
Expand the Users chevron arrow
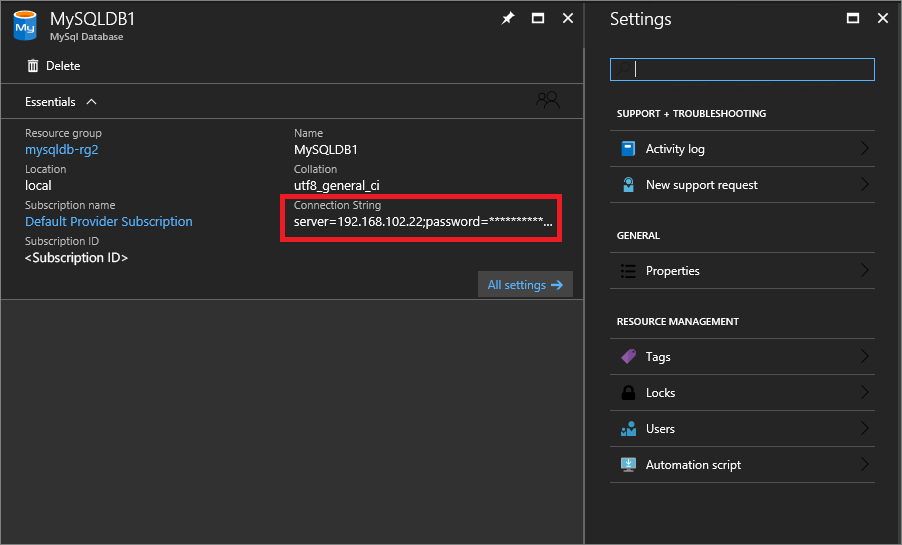click(864, 429)
